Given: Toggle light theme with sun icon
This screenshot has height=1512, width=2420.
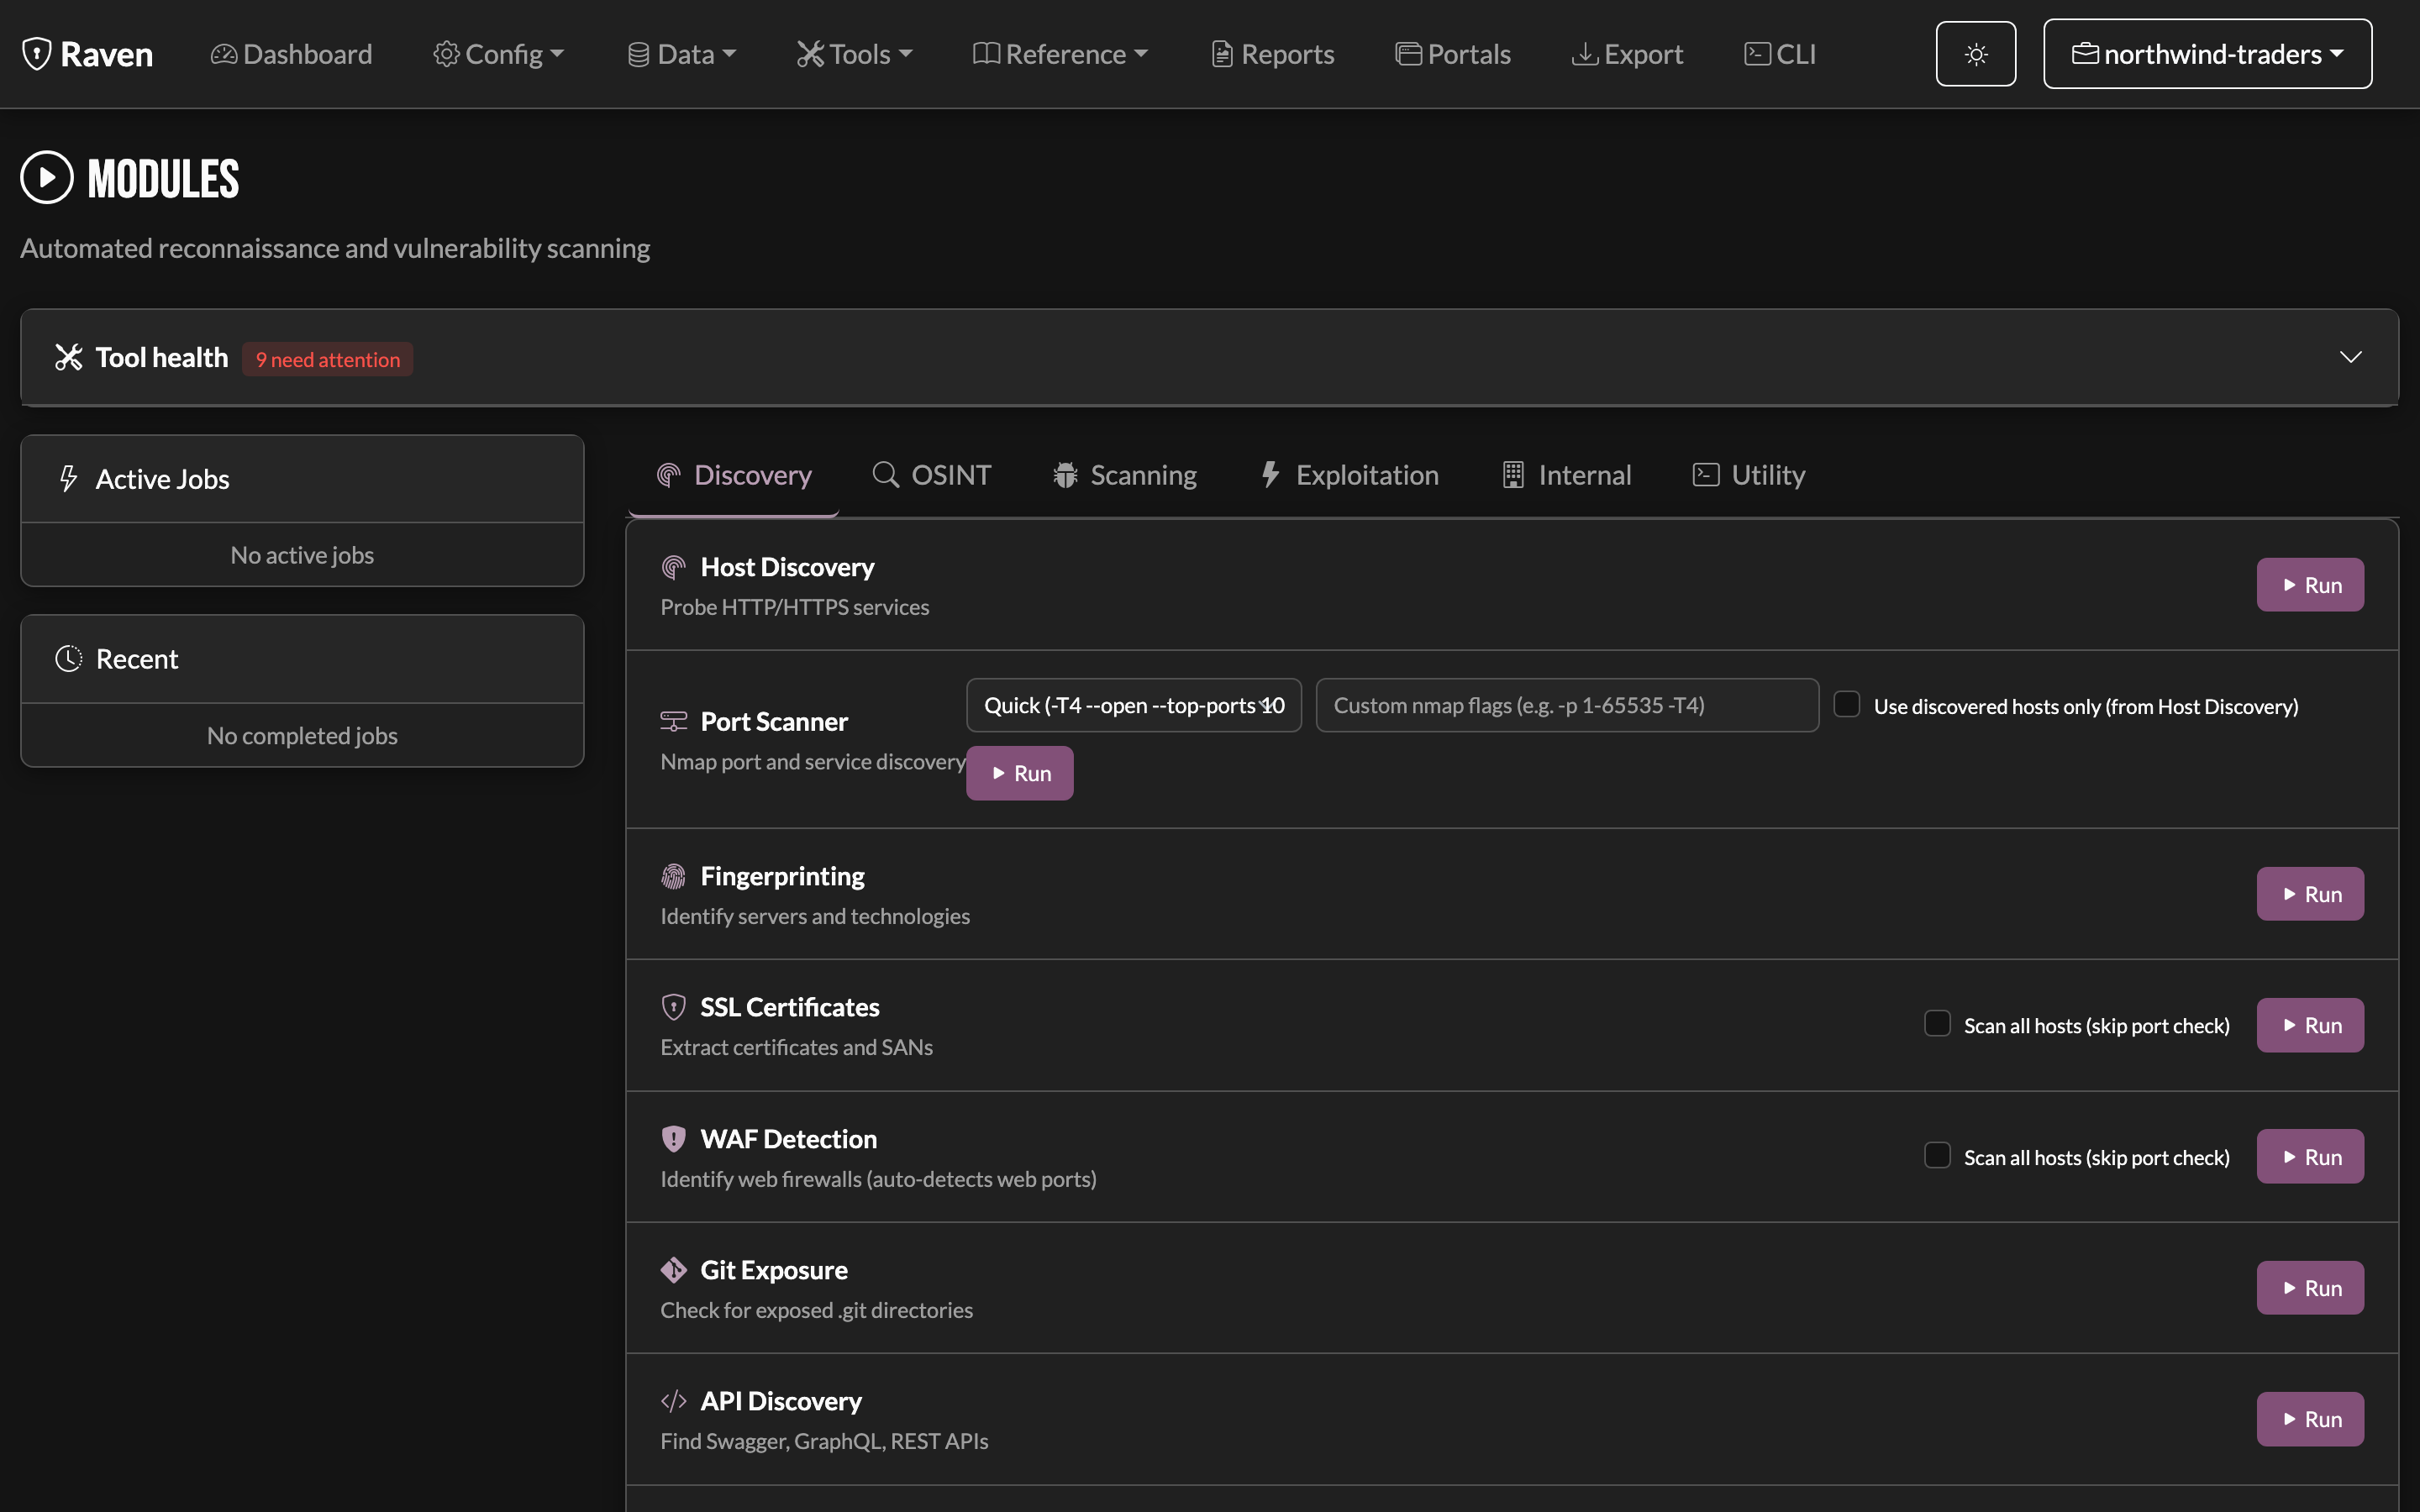Looking at the screenshot, I should click(1975, 54).
